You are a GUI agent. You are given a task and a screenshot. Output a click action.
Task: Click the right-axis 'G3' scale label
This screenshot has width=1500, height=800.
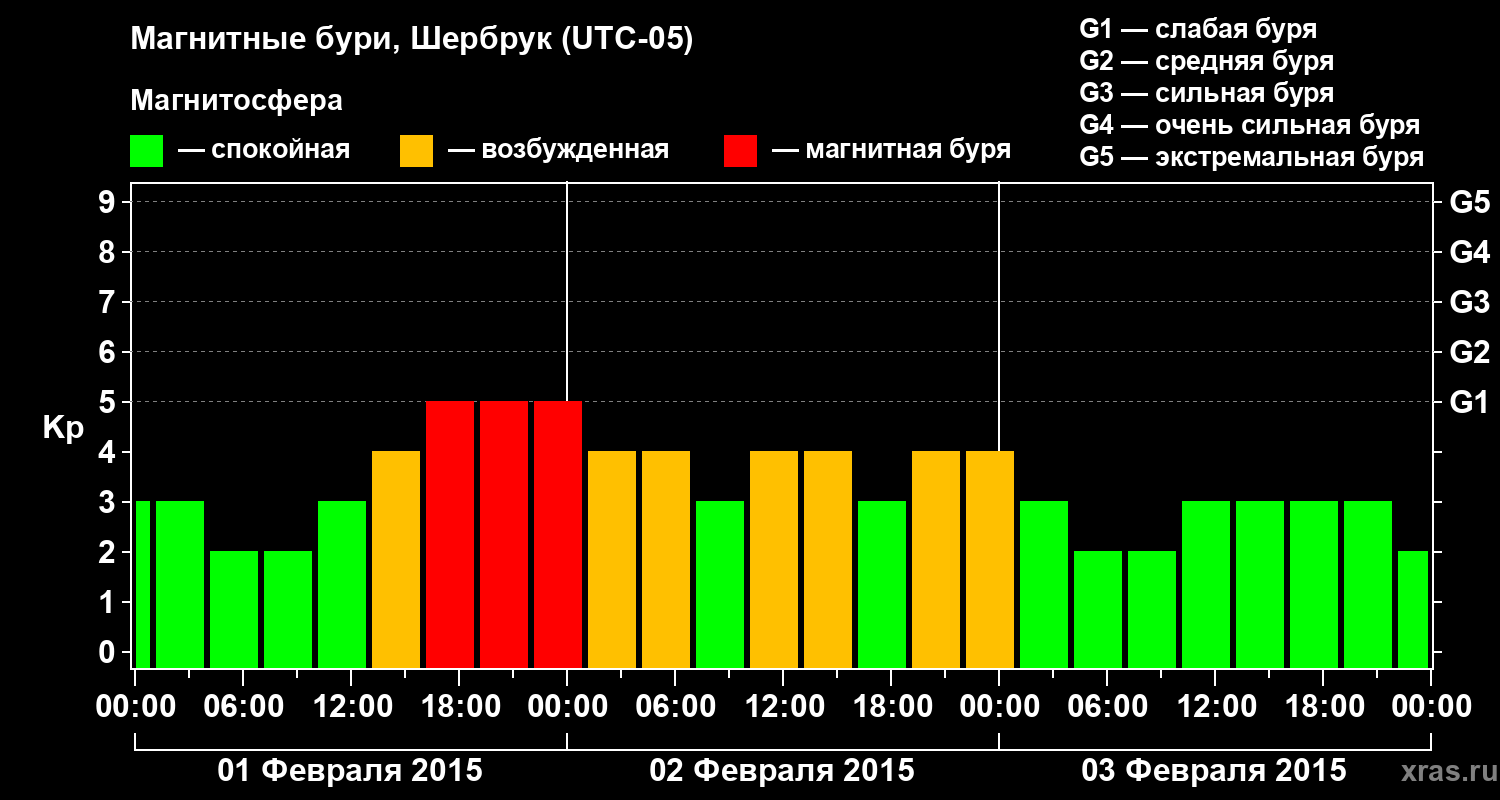(x=1469, y=302)
